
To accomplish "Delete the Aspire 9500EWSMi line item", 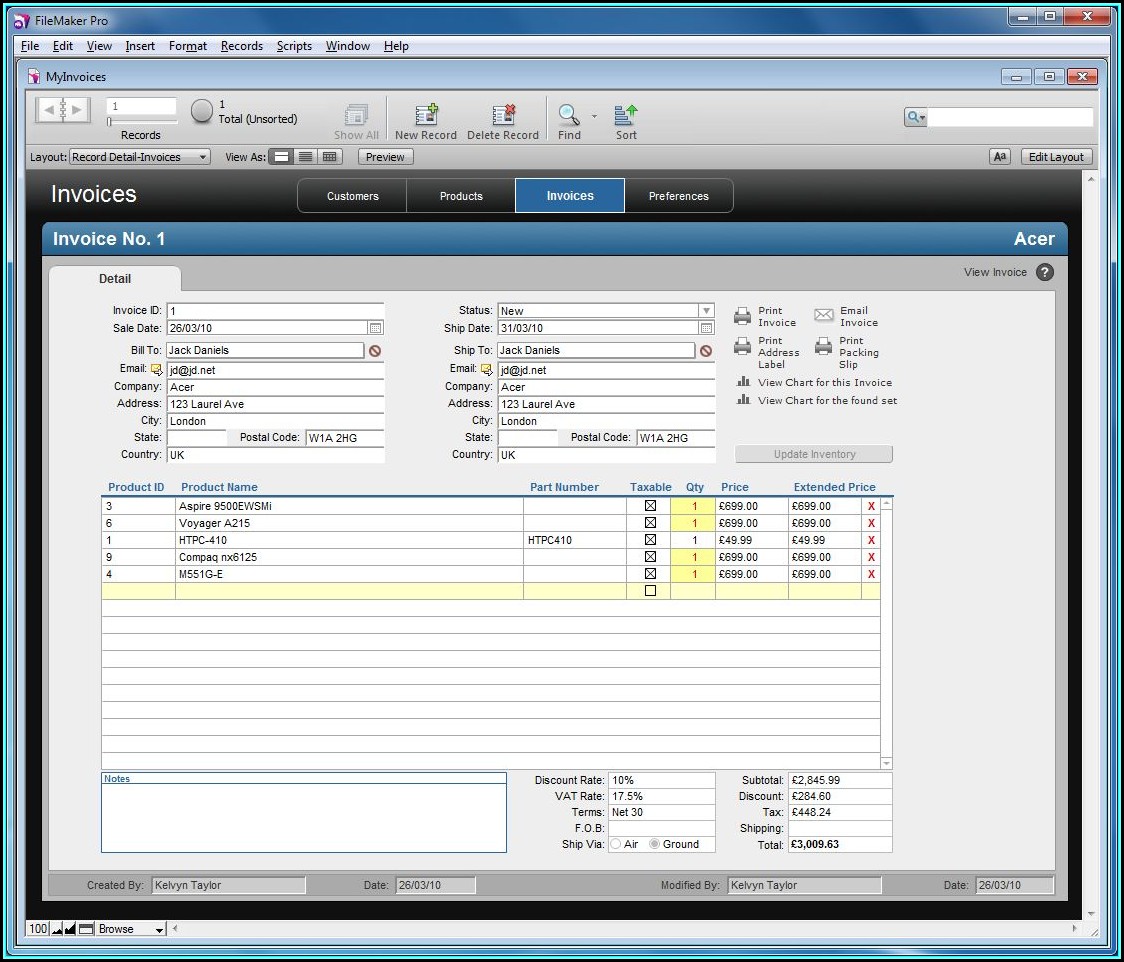I will click(871, 507).
